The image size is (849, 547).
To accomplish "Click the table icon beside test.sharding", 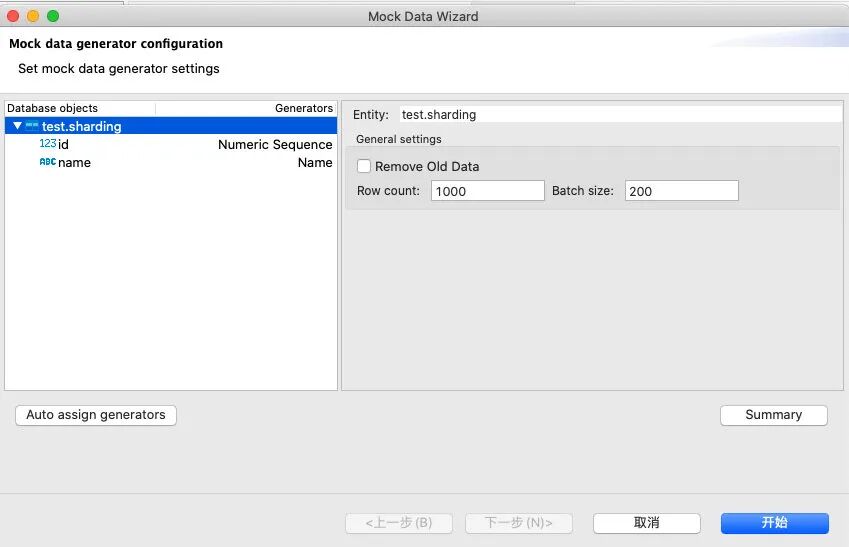I will (x=32, y=127).
